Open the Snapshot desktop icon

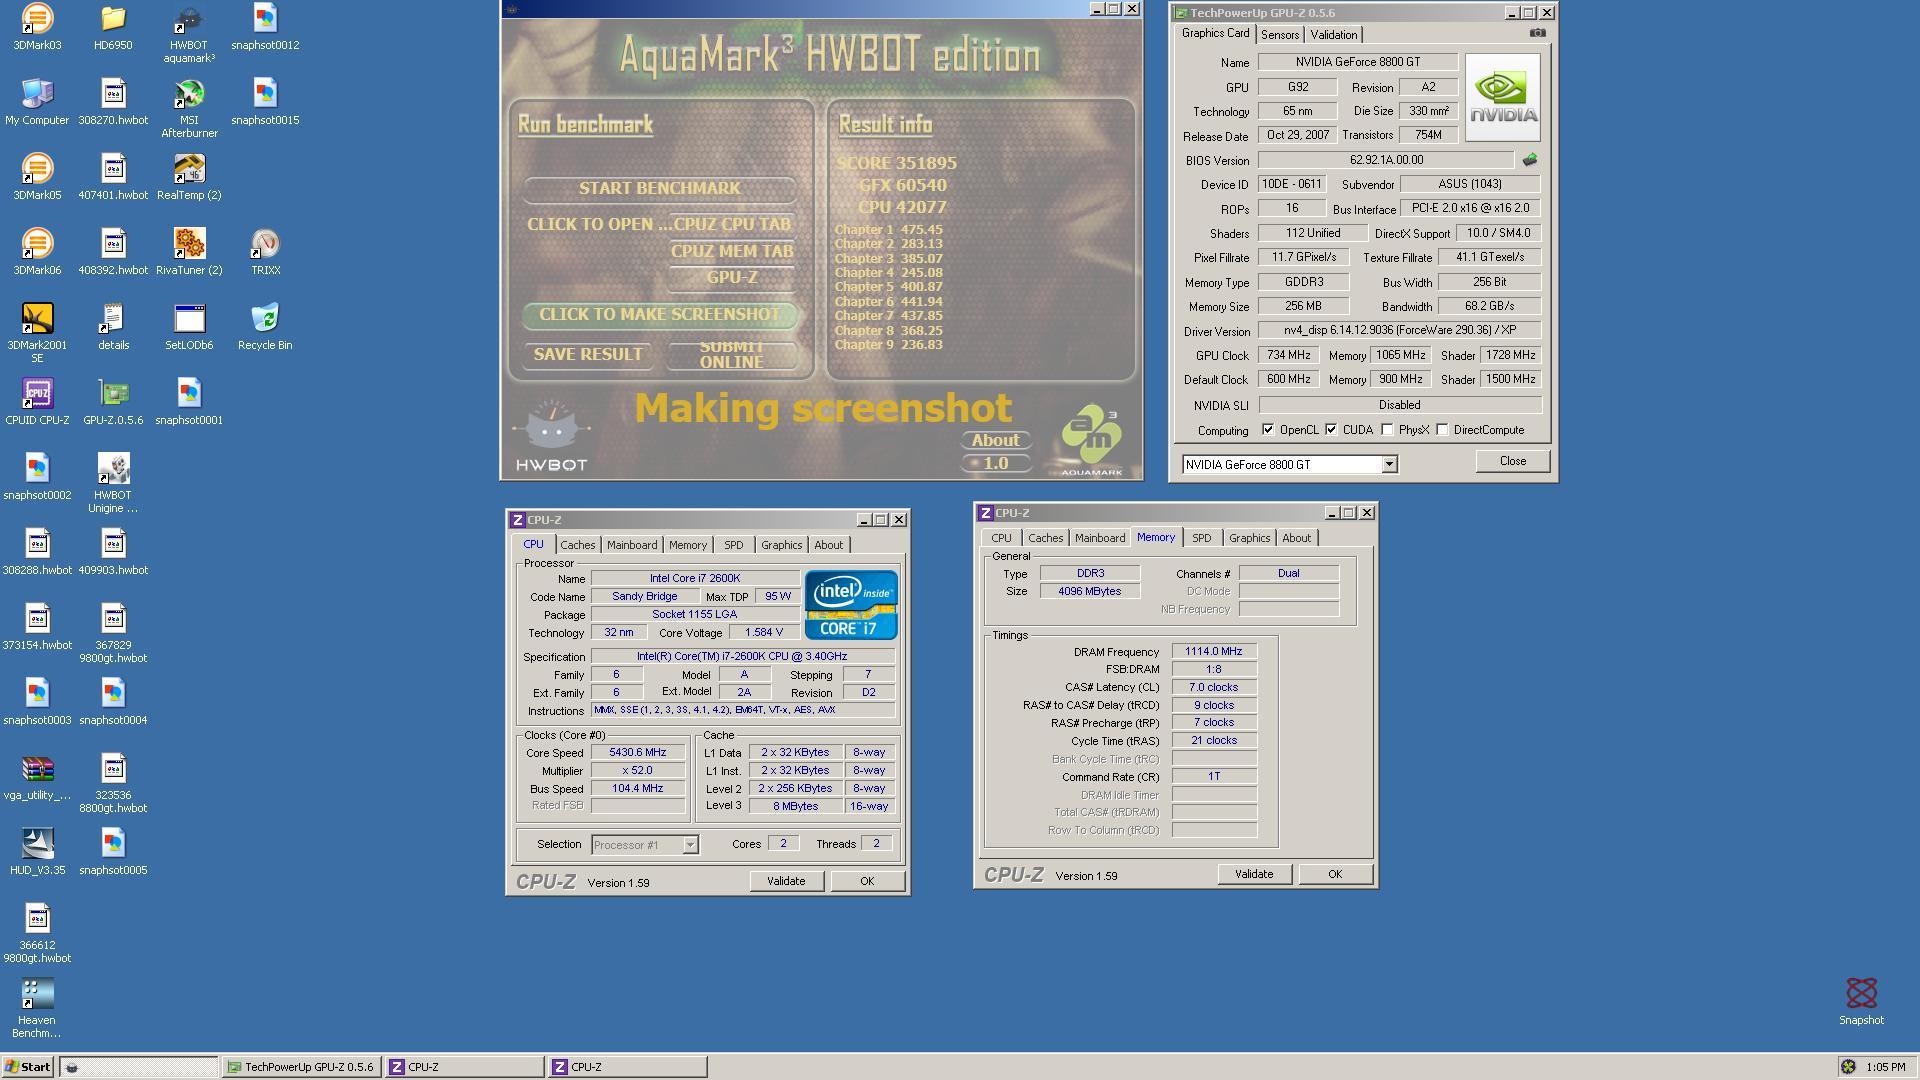(1861, 1002)
